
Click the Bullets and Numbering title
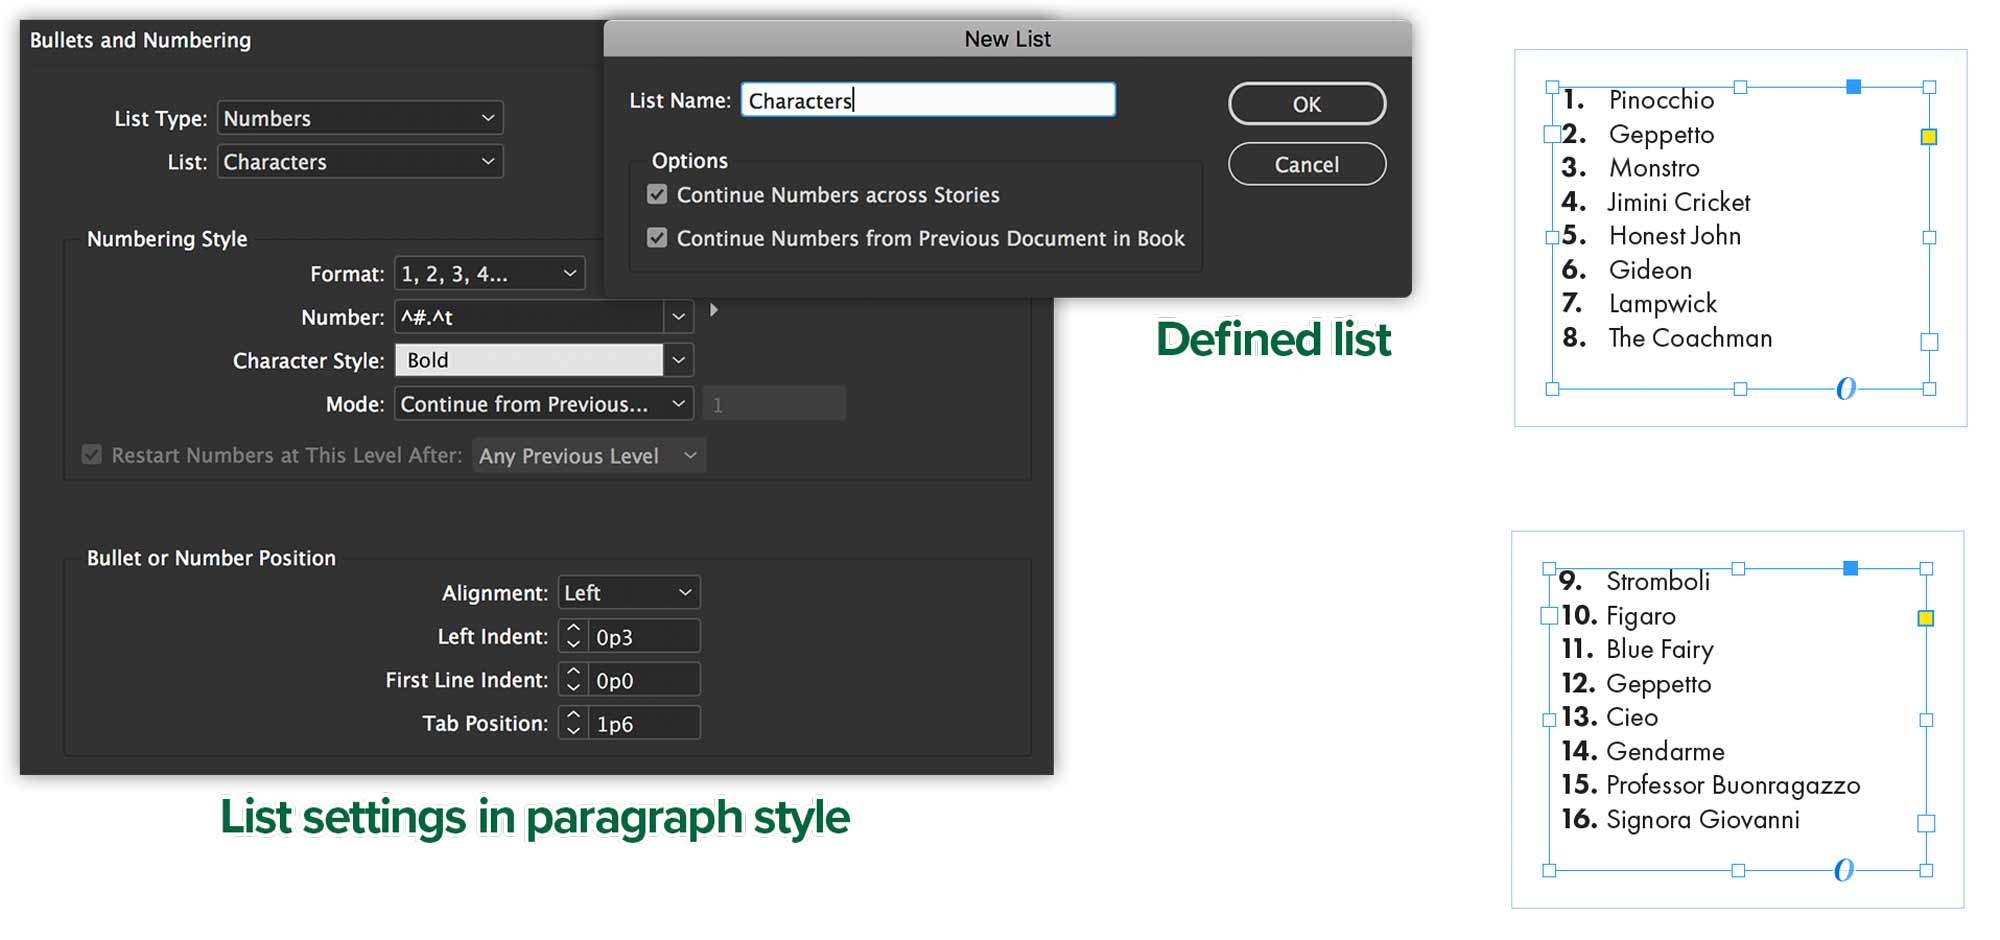140,40
